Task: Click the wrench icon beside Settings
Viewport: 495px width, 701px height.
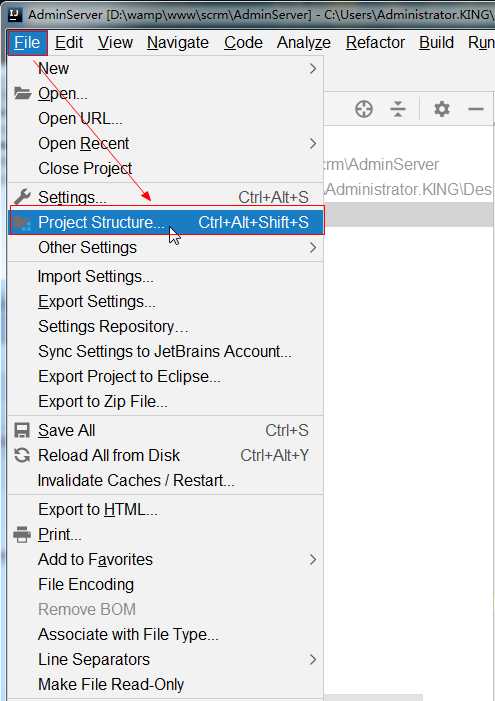Action: (22, 197)
